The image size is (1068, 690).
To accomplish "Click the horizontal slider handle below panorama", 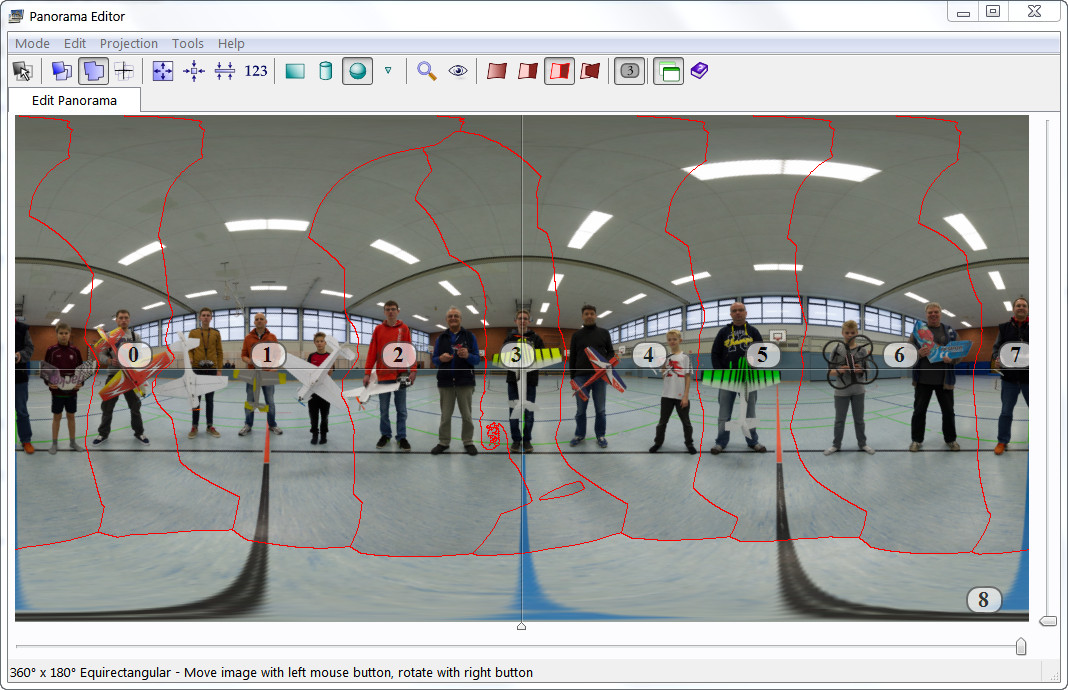I will click(1020, 647).
